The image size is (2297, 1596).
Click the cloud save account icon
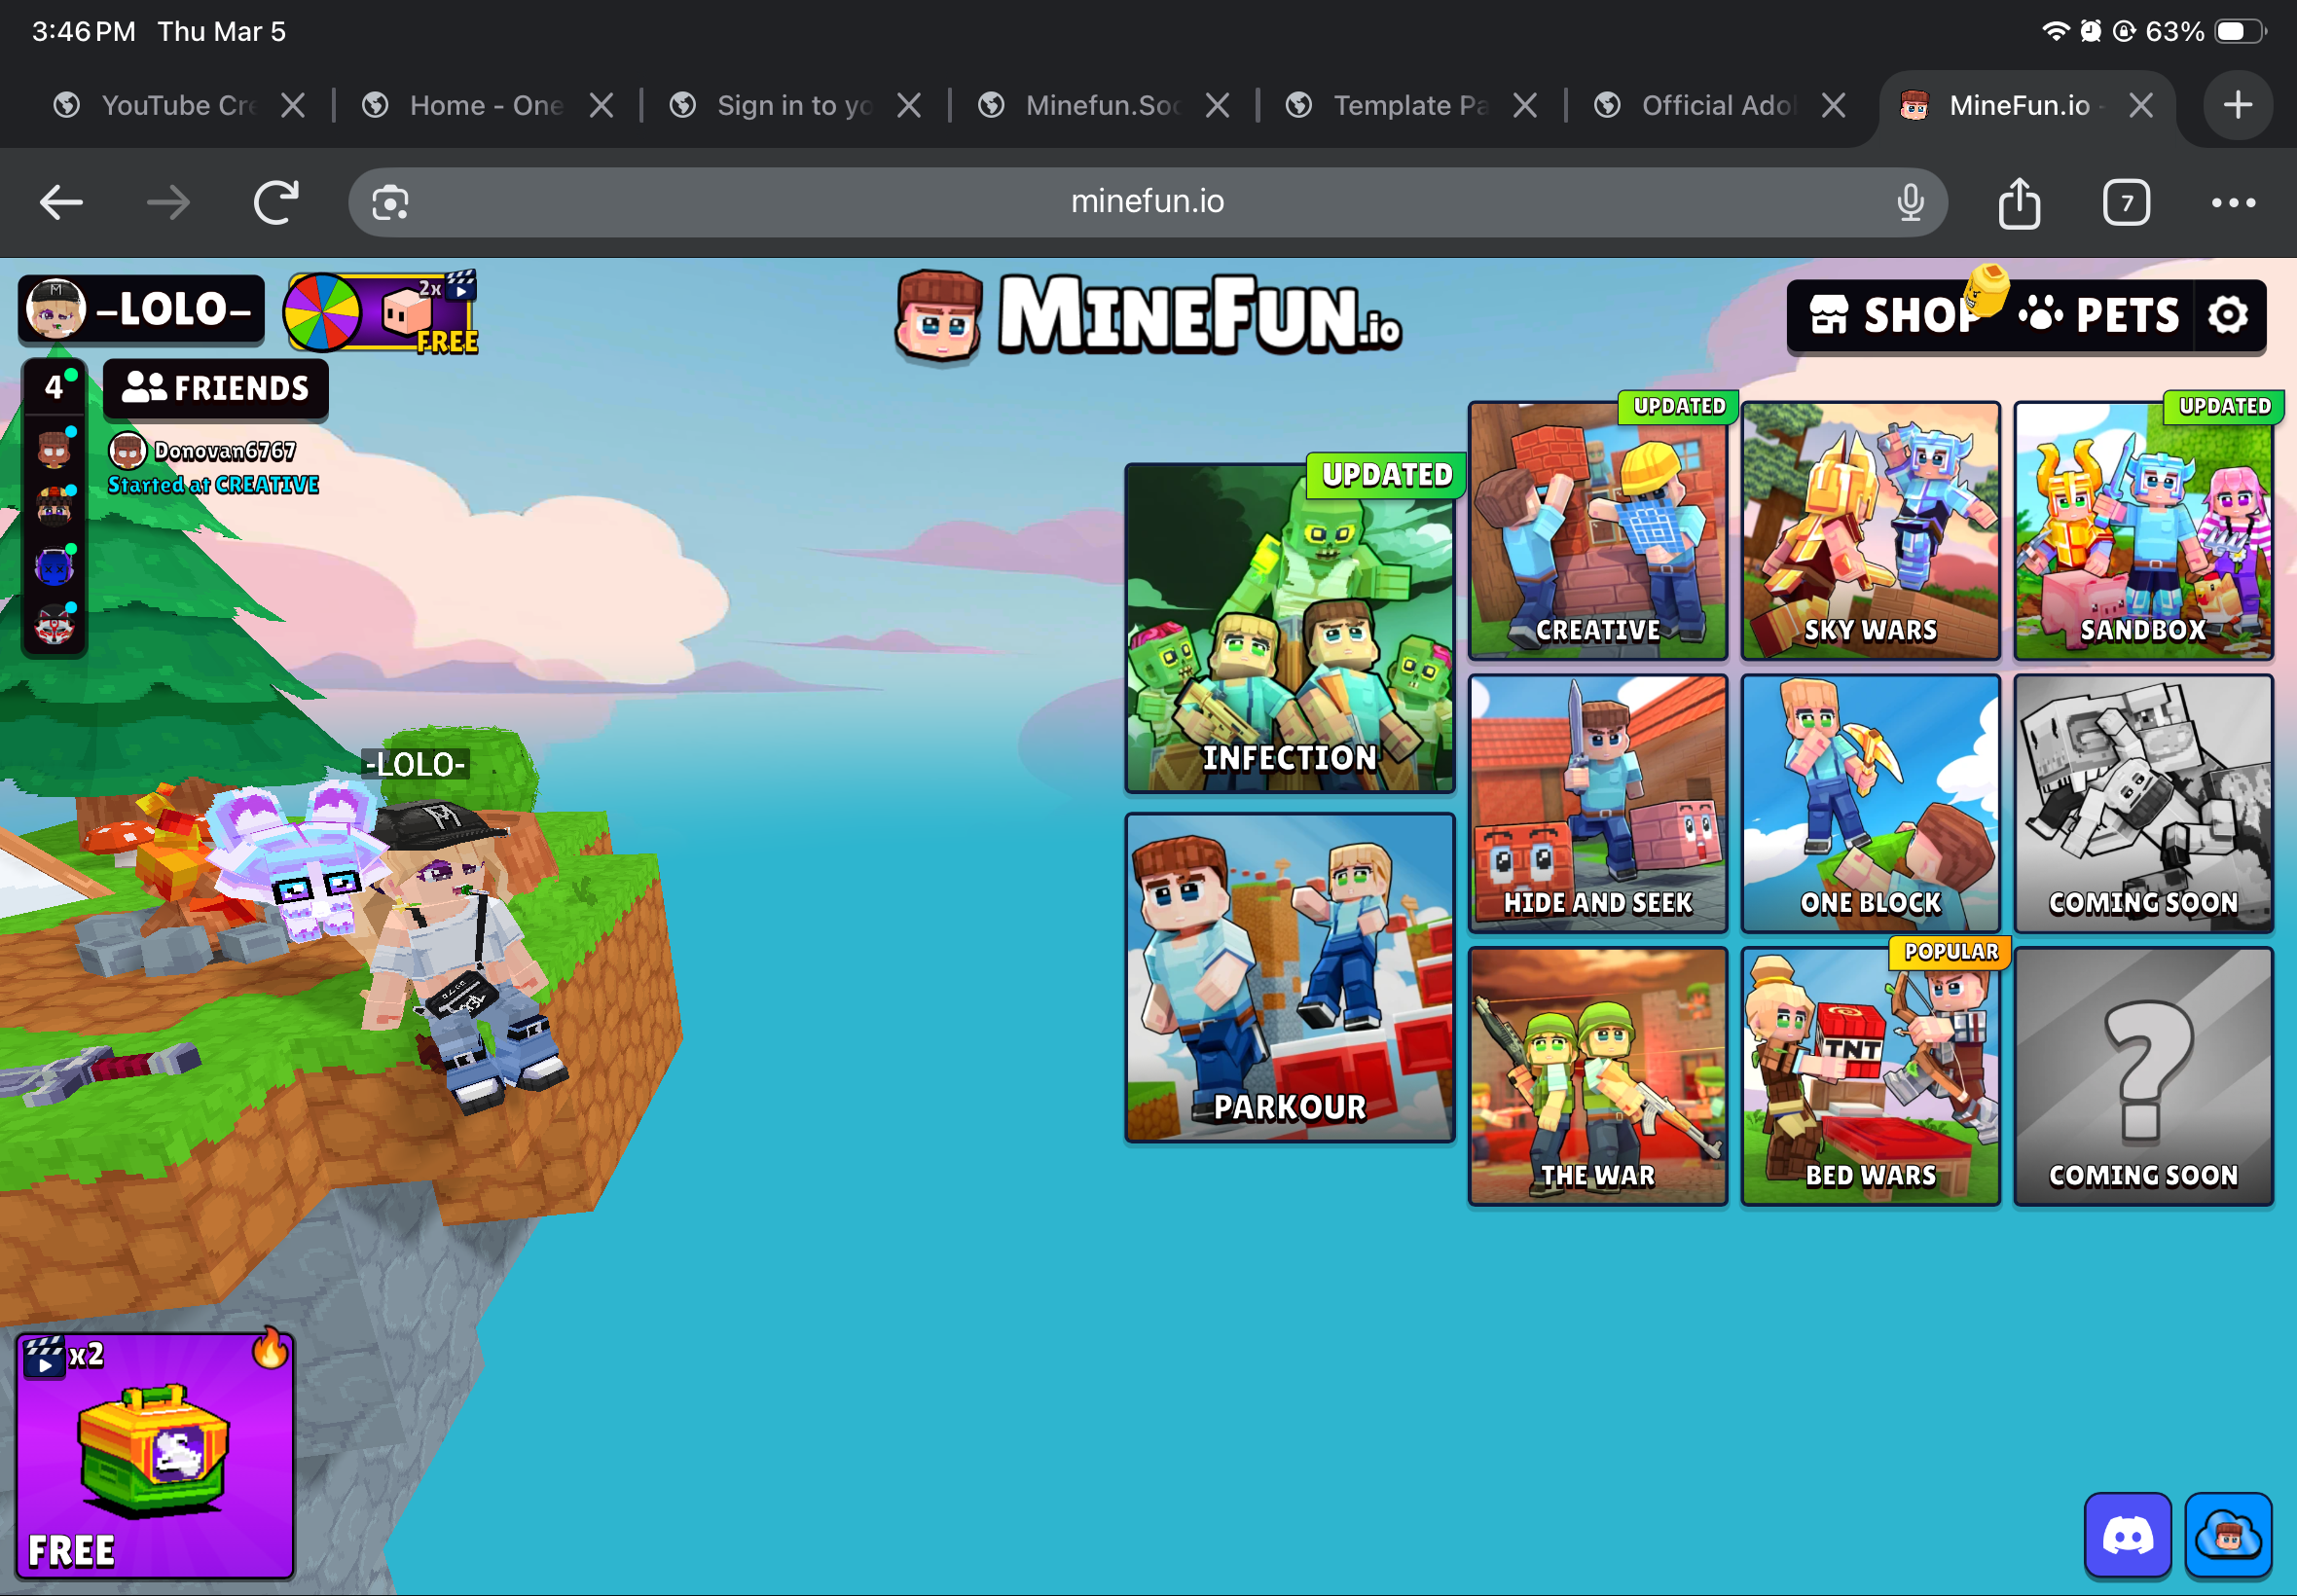click(x=2227, y=1535)
